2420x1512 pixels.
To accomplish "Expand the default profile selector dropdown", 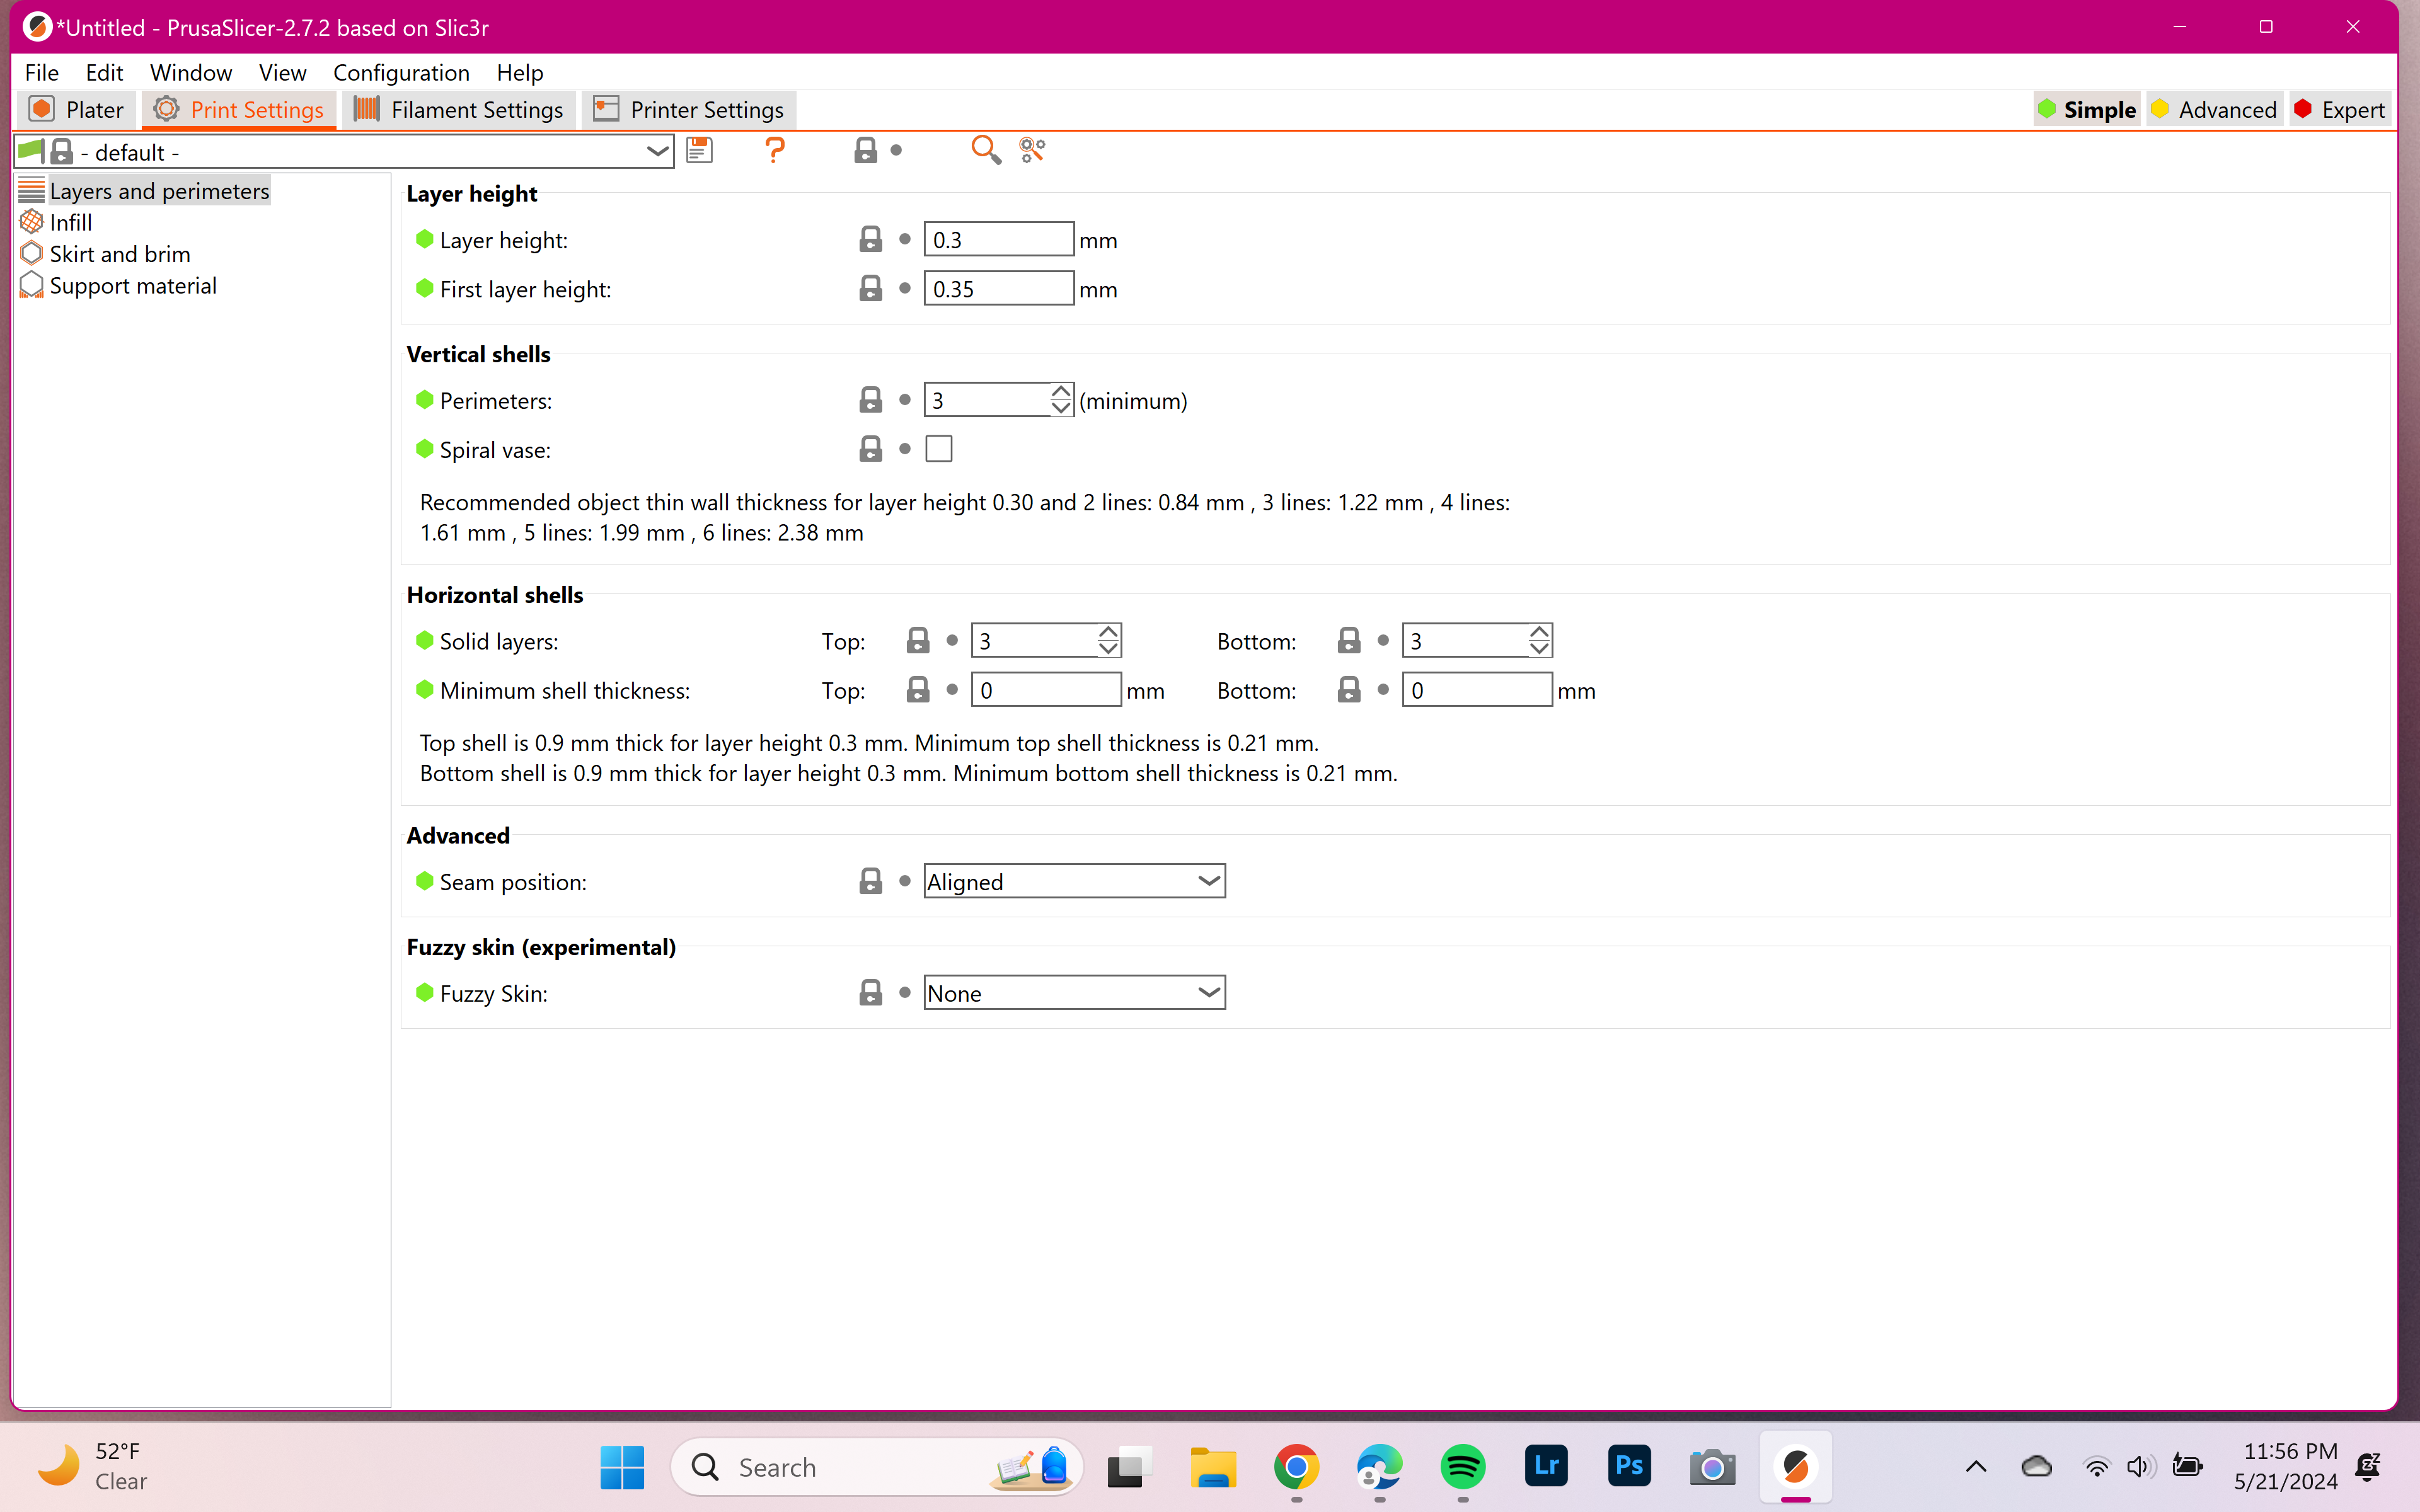I will coord(659,152).
